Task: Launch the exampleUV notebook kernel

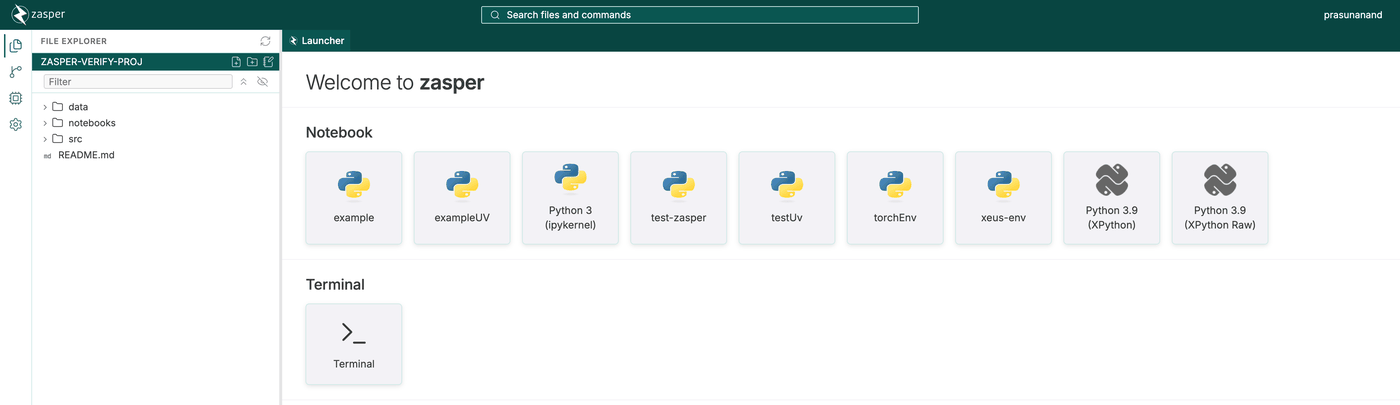Action: click(462, 198)
